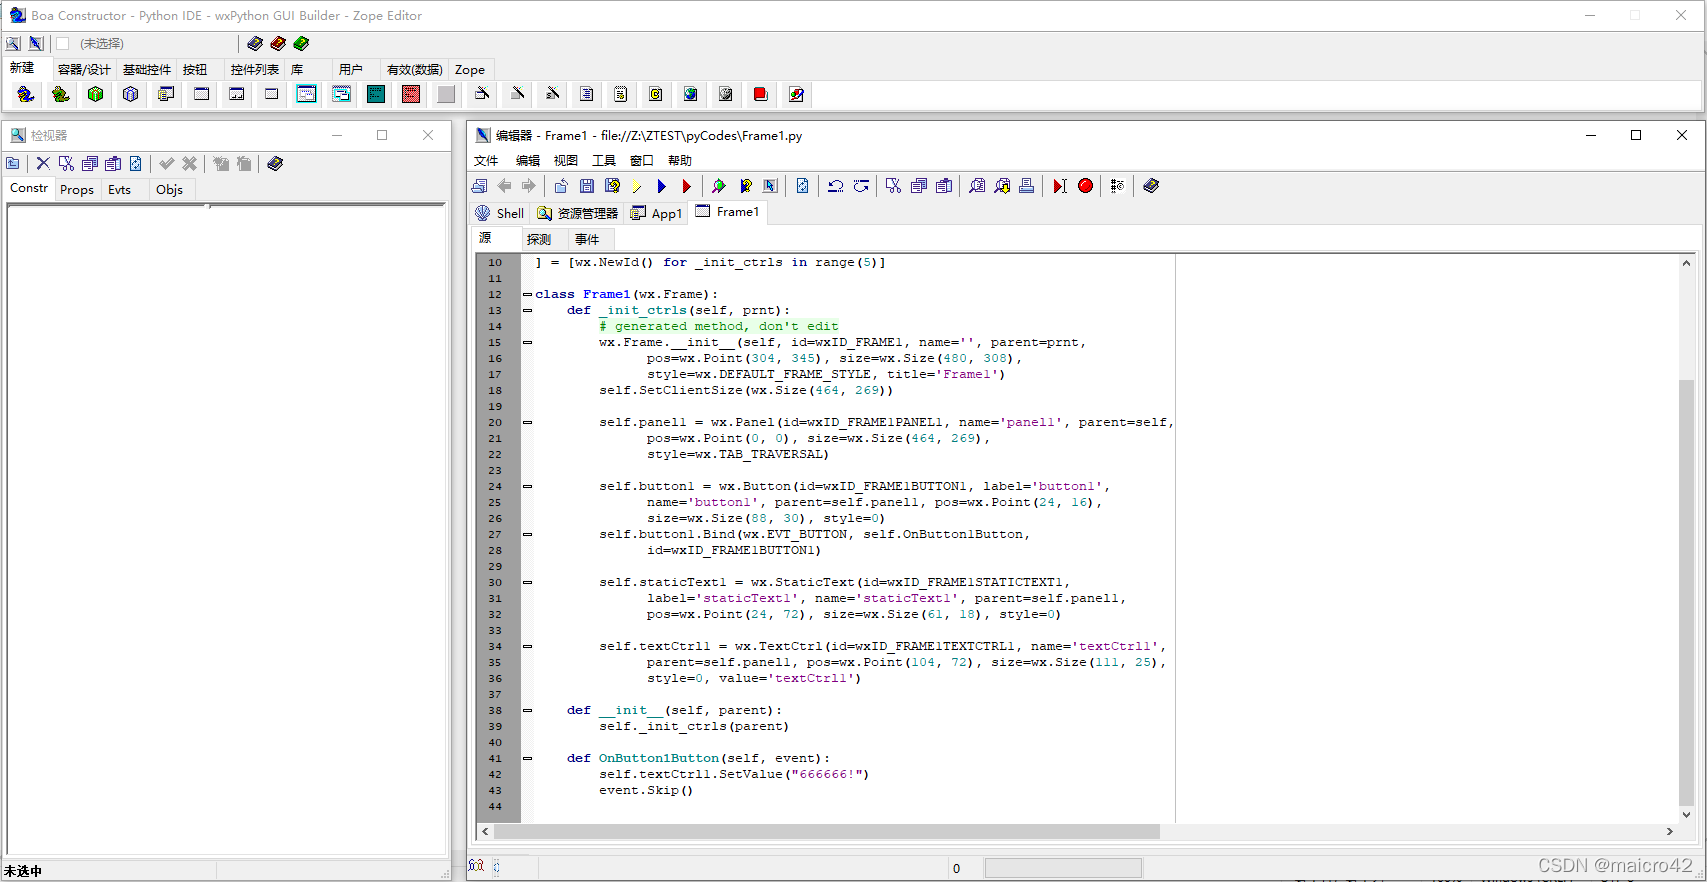This screenshot has width=1707, height=882.
Task: Redo using the editor toolbar redo arrow
Action: point(861,186)
